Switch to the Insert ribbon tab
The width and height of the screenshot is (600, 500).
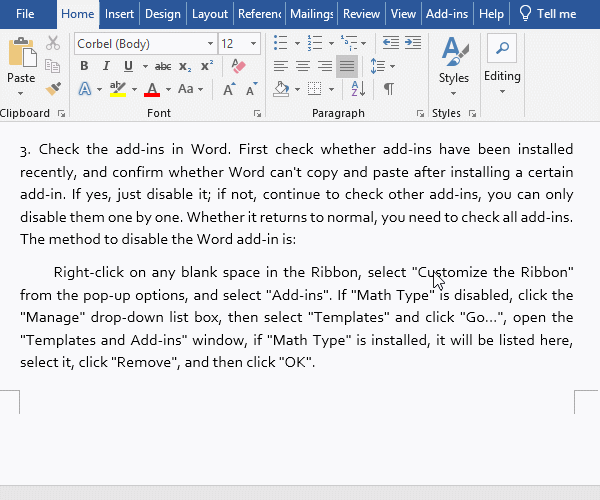[x=119, y=14]
